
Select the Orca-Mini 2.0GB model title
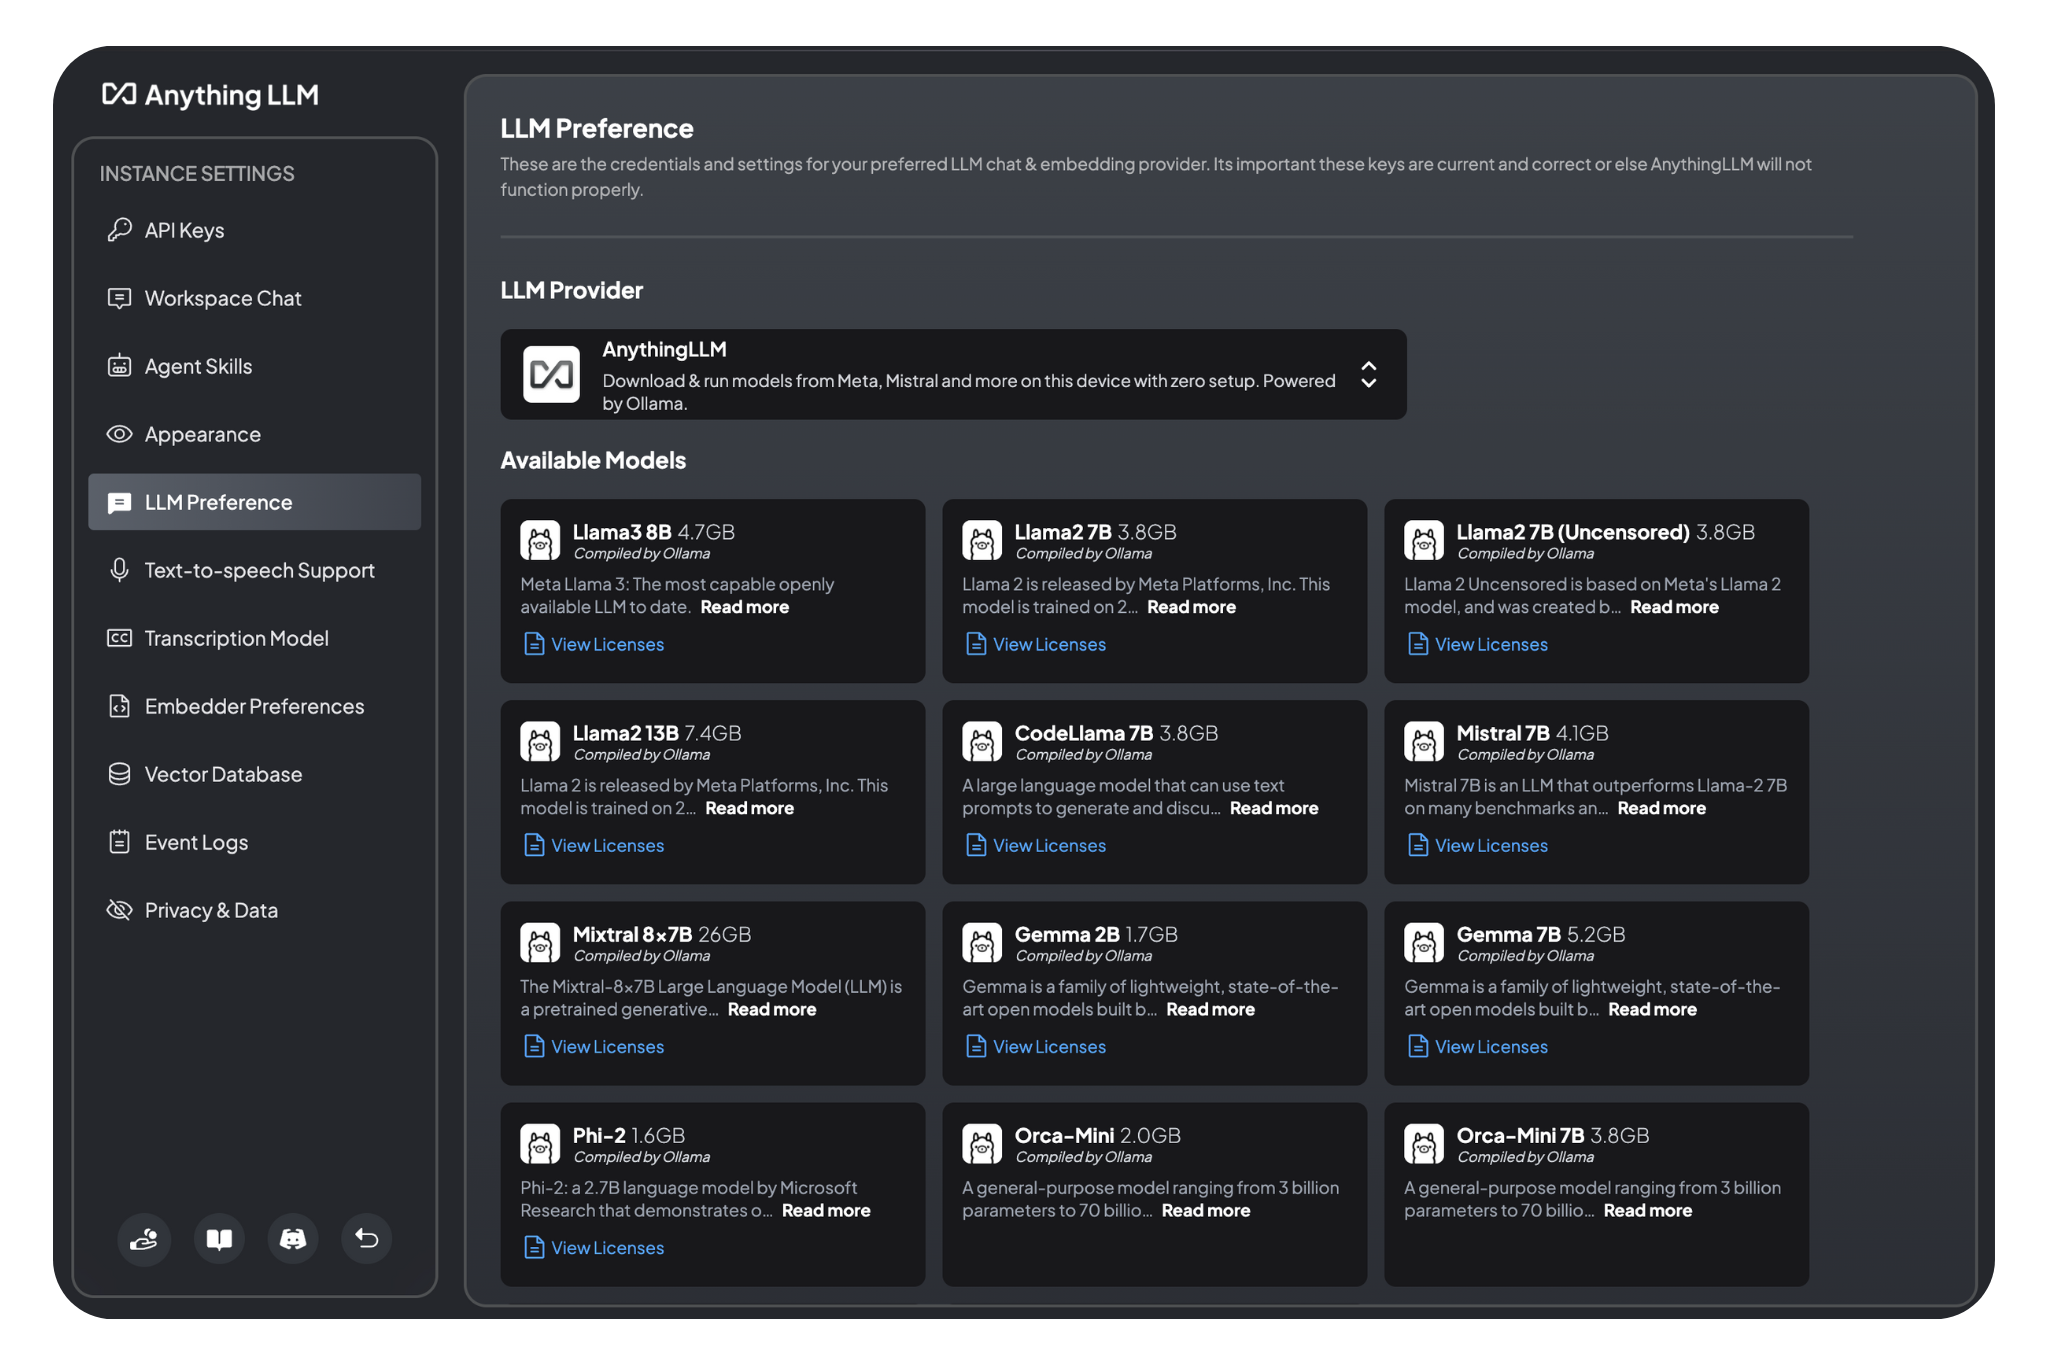(1064, 1135)
